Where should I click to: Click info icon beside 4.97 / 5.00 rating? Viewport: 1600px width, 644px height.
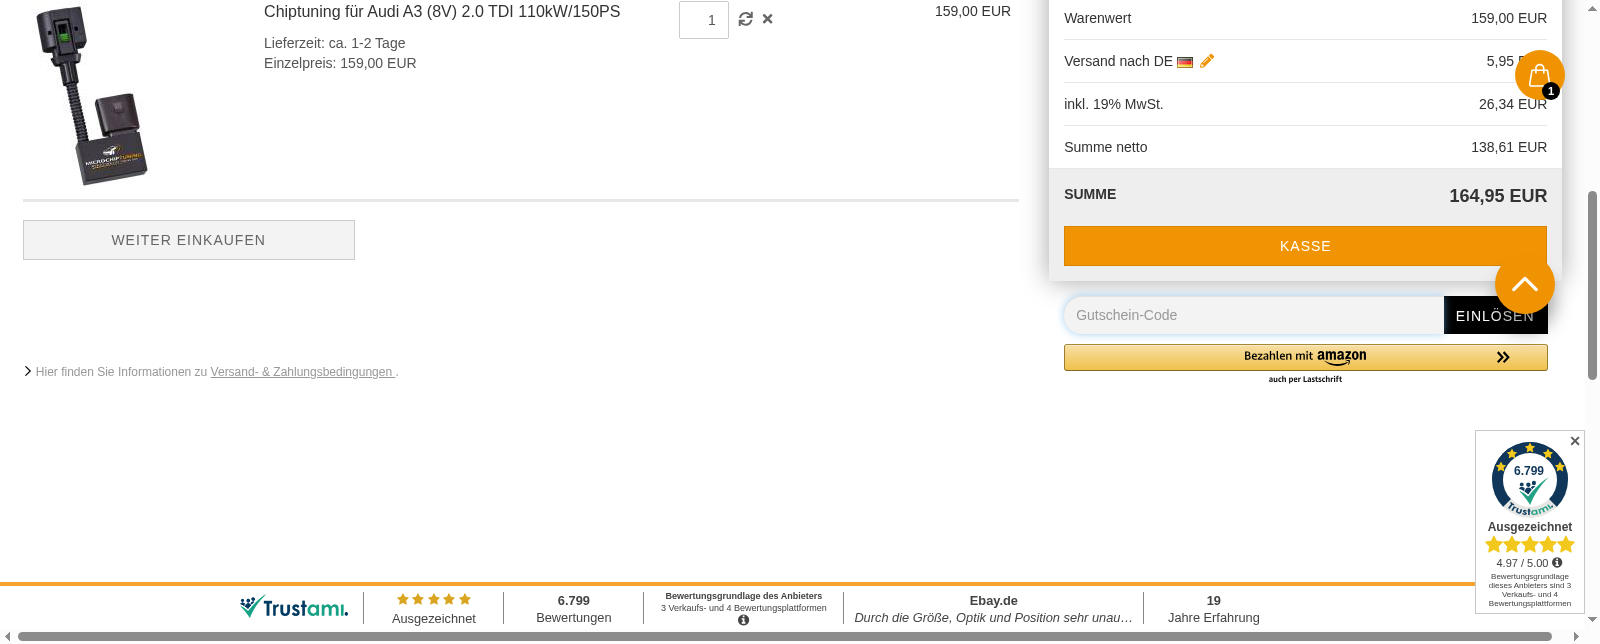tap(1557, 563)
